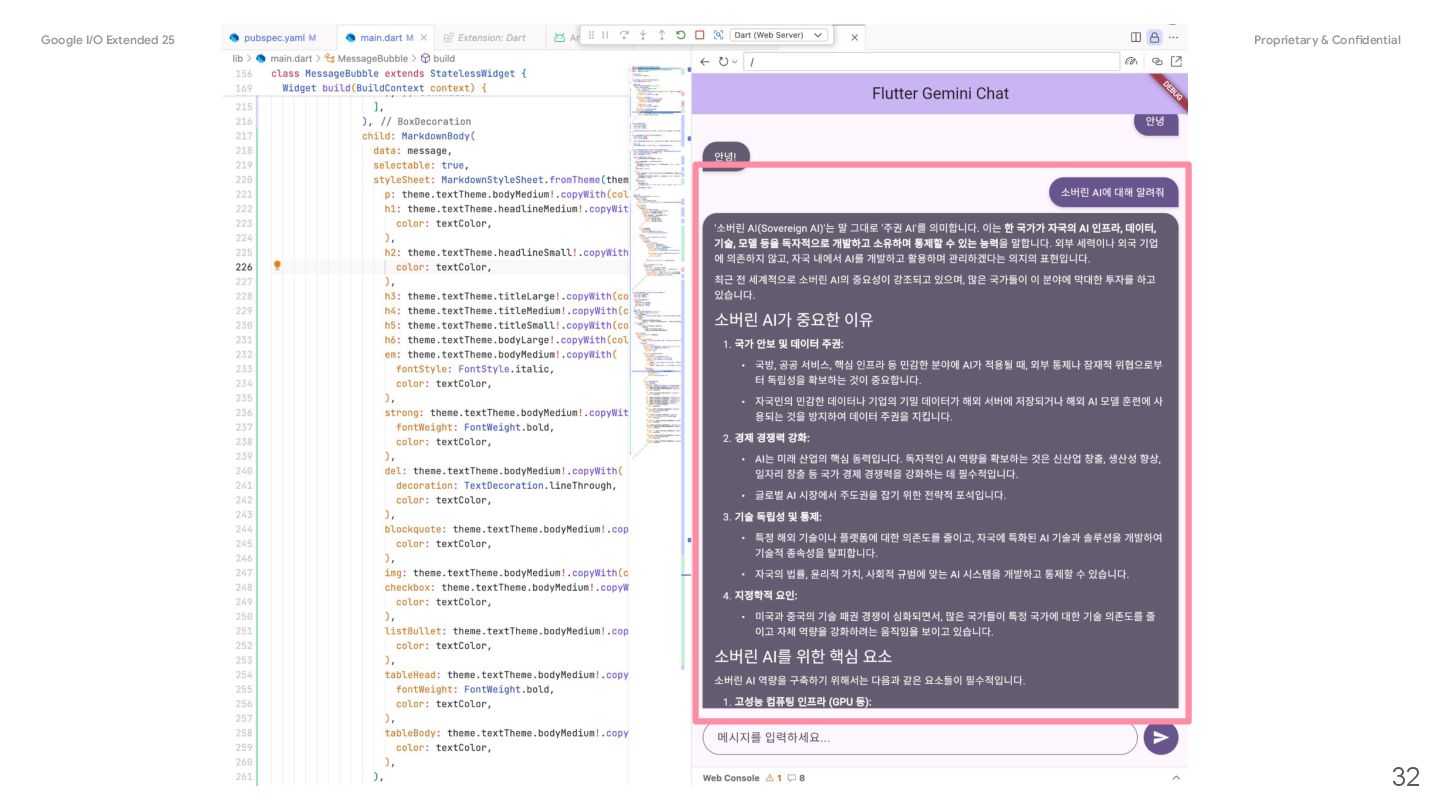
Task: Click the split editor icon
Action: (x=1136, y=38)
